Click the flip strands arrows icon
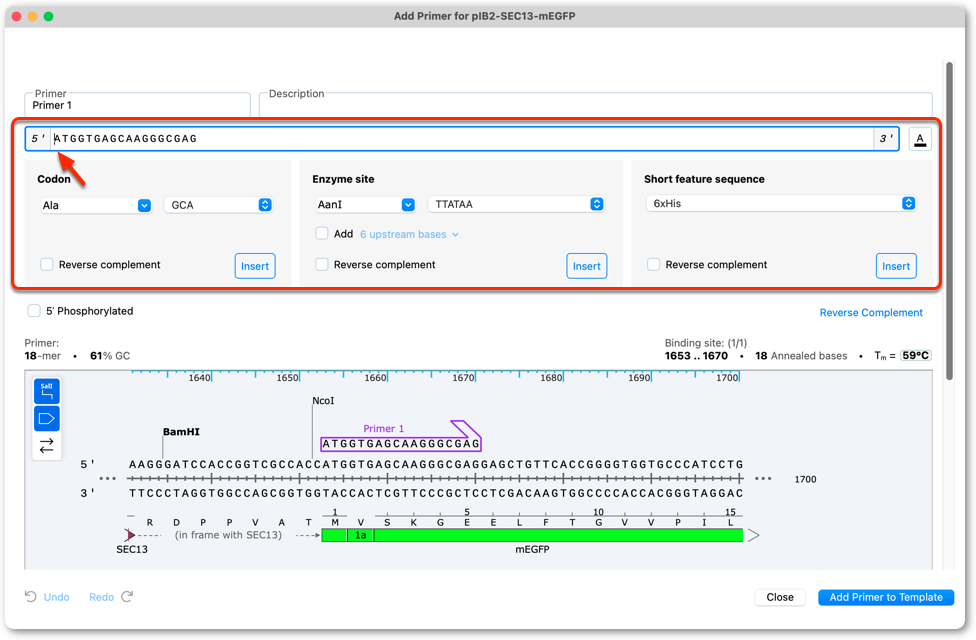 pyautogui.click(x=47, y=446)
